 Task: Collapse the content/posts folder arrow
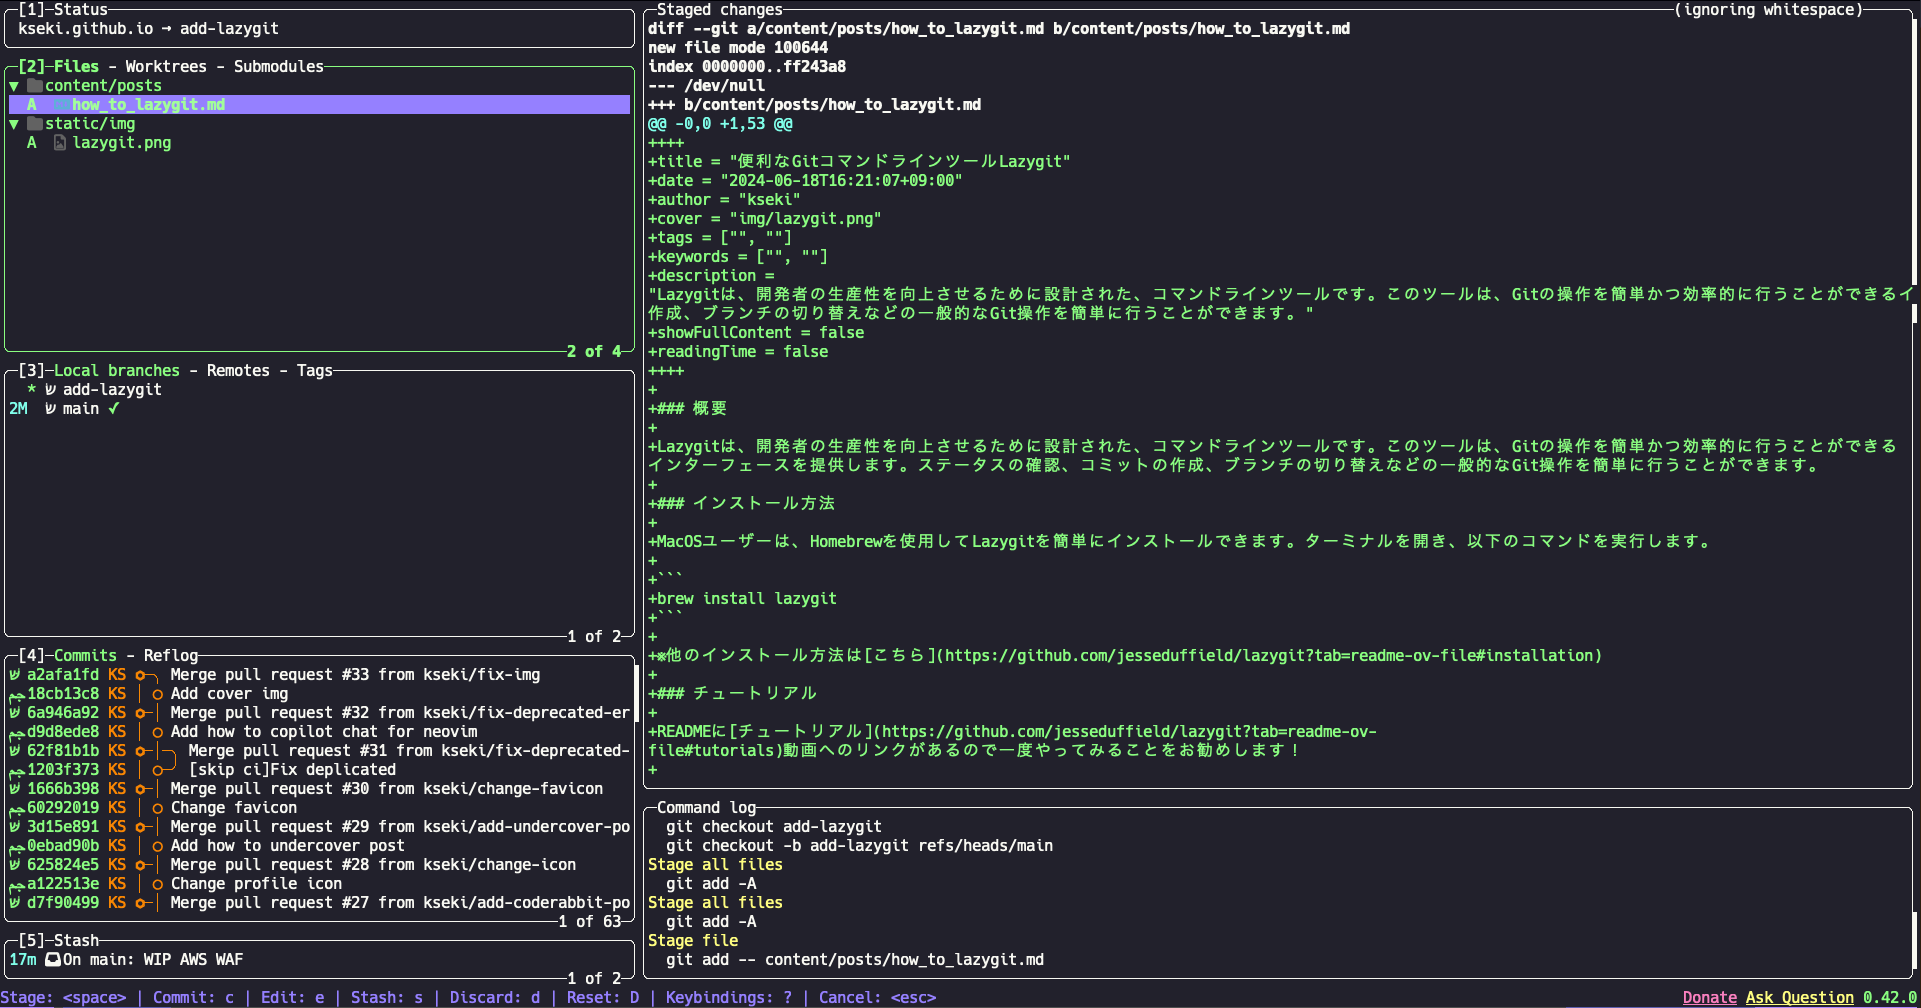pyautogui.click(x=14, y=86)
